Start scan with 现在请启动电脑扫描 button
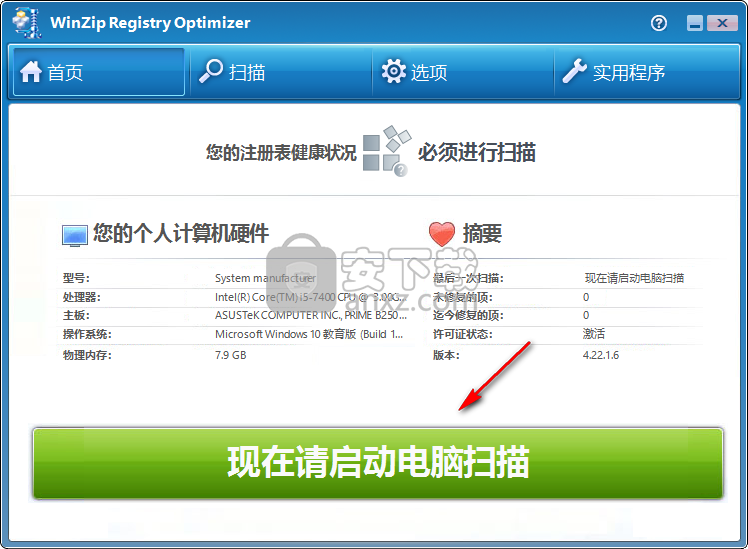The image size is (748, 549). tap(378, 463)
